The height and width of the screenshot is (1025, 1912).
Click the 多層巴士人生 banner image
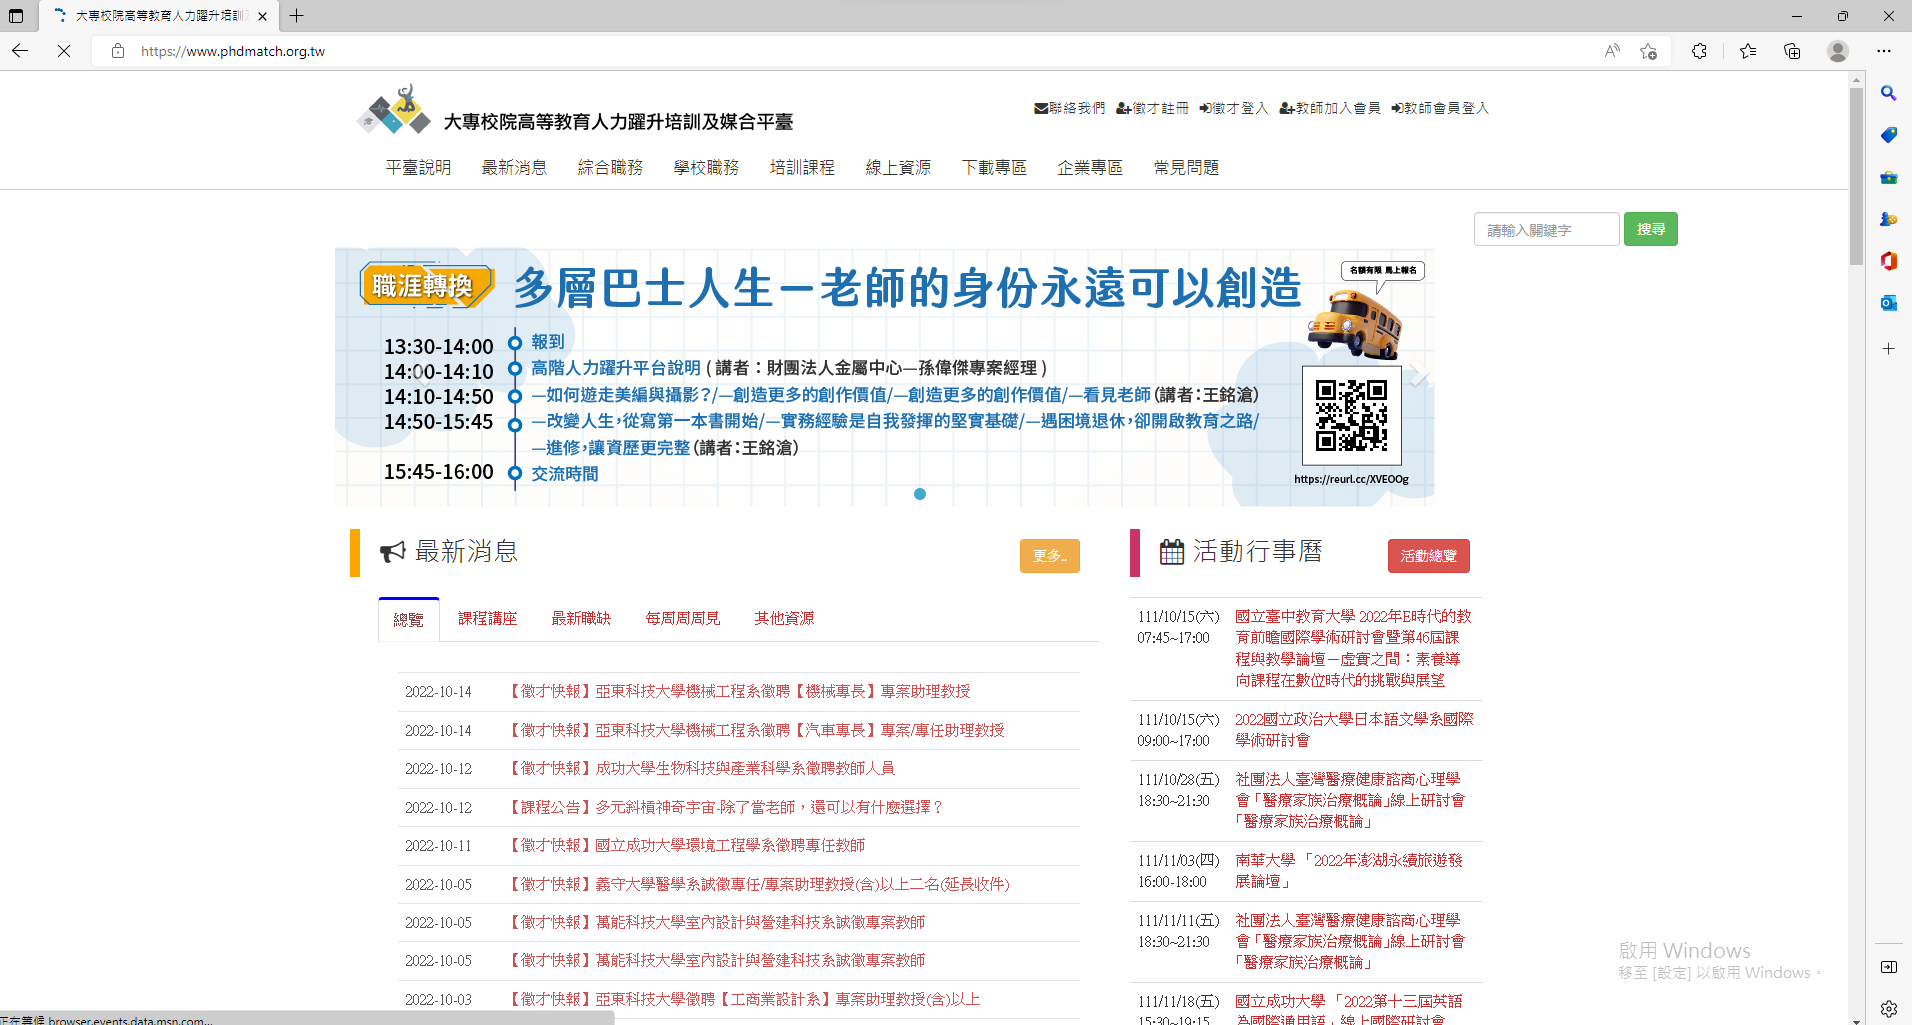(x=884, y=377)
